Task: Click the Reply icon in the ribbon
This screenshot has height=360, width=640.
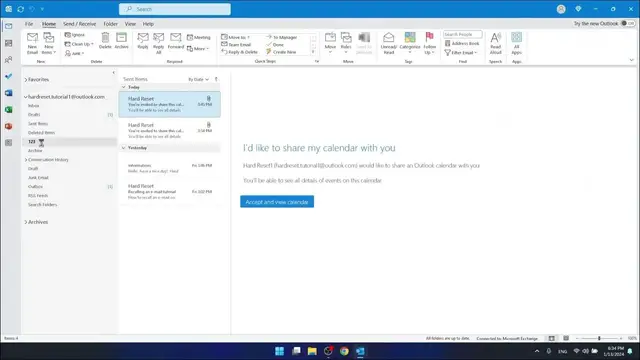Action: [143, 38]
